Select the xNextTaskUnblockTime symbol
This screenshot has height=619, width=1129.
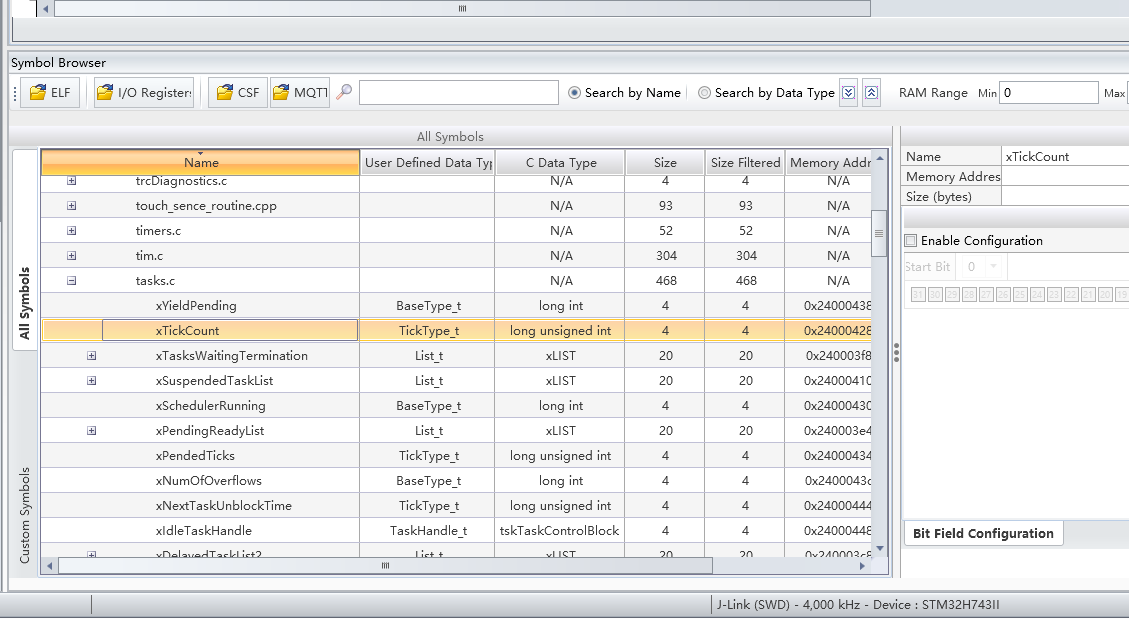coord(224,506)
